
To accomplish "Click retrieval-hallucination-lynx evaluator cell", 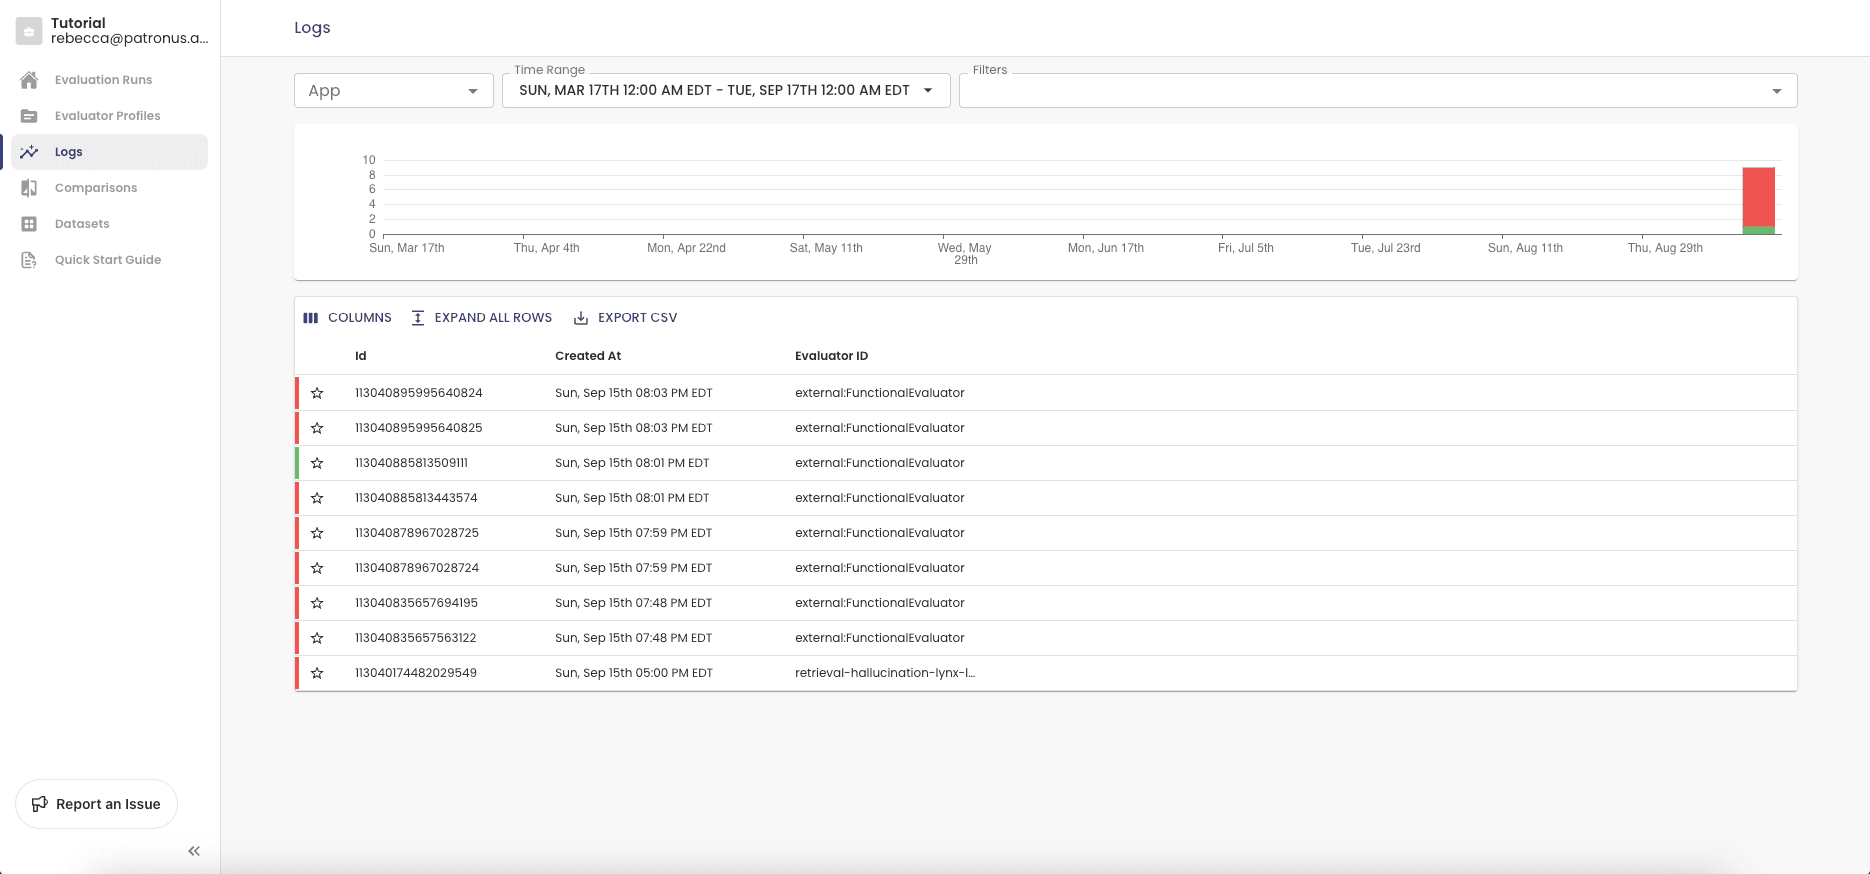I will pos(885,673).
